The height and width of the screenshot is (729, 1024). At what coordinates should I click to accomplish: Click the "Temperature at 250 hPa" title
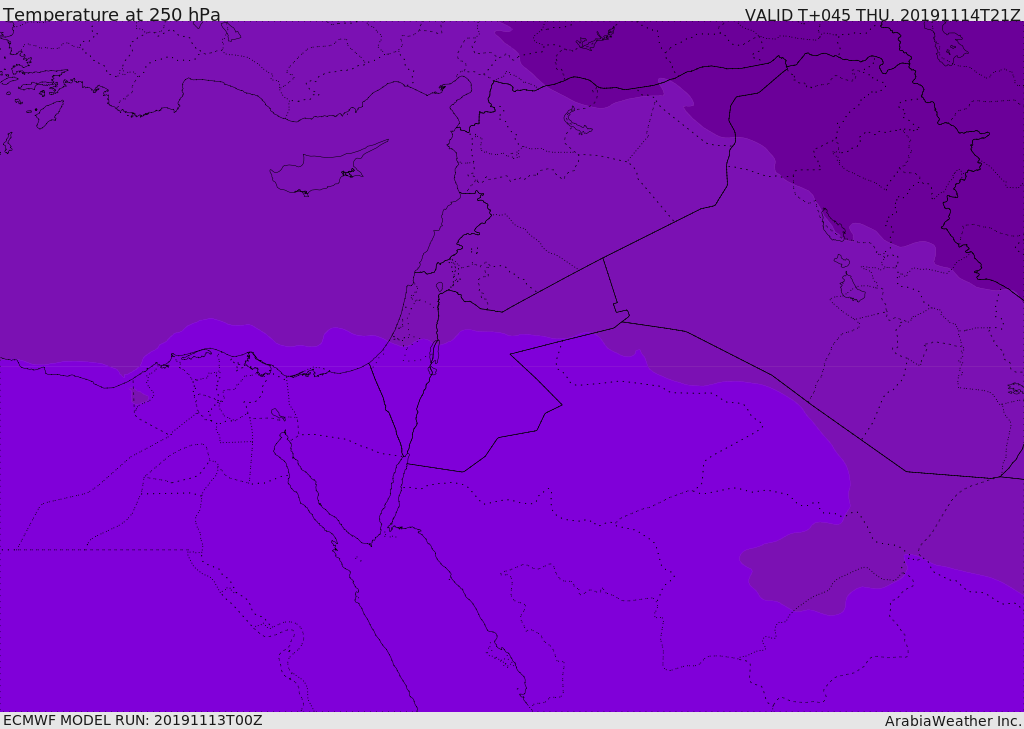point(112,14)
